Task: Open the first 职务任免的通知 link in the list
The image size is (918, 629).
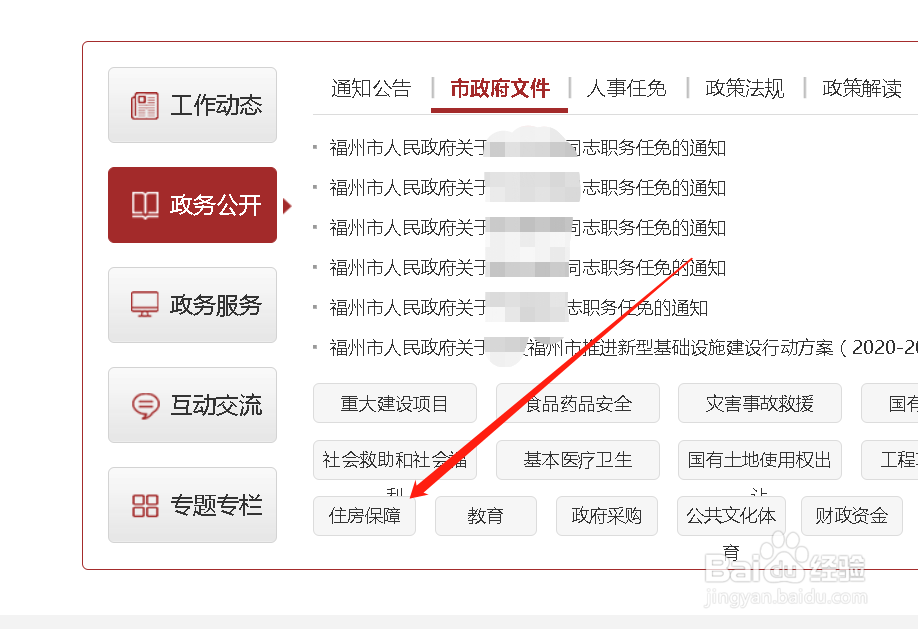Action: (x=527, y=148)
